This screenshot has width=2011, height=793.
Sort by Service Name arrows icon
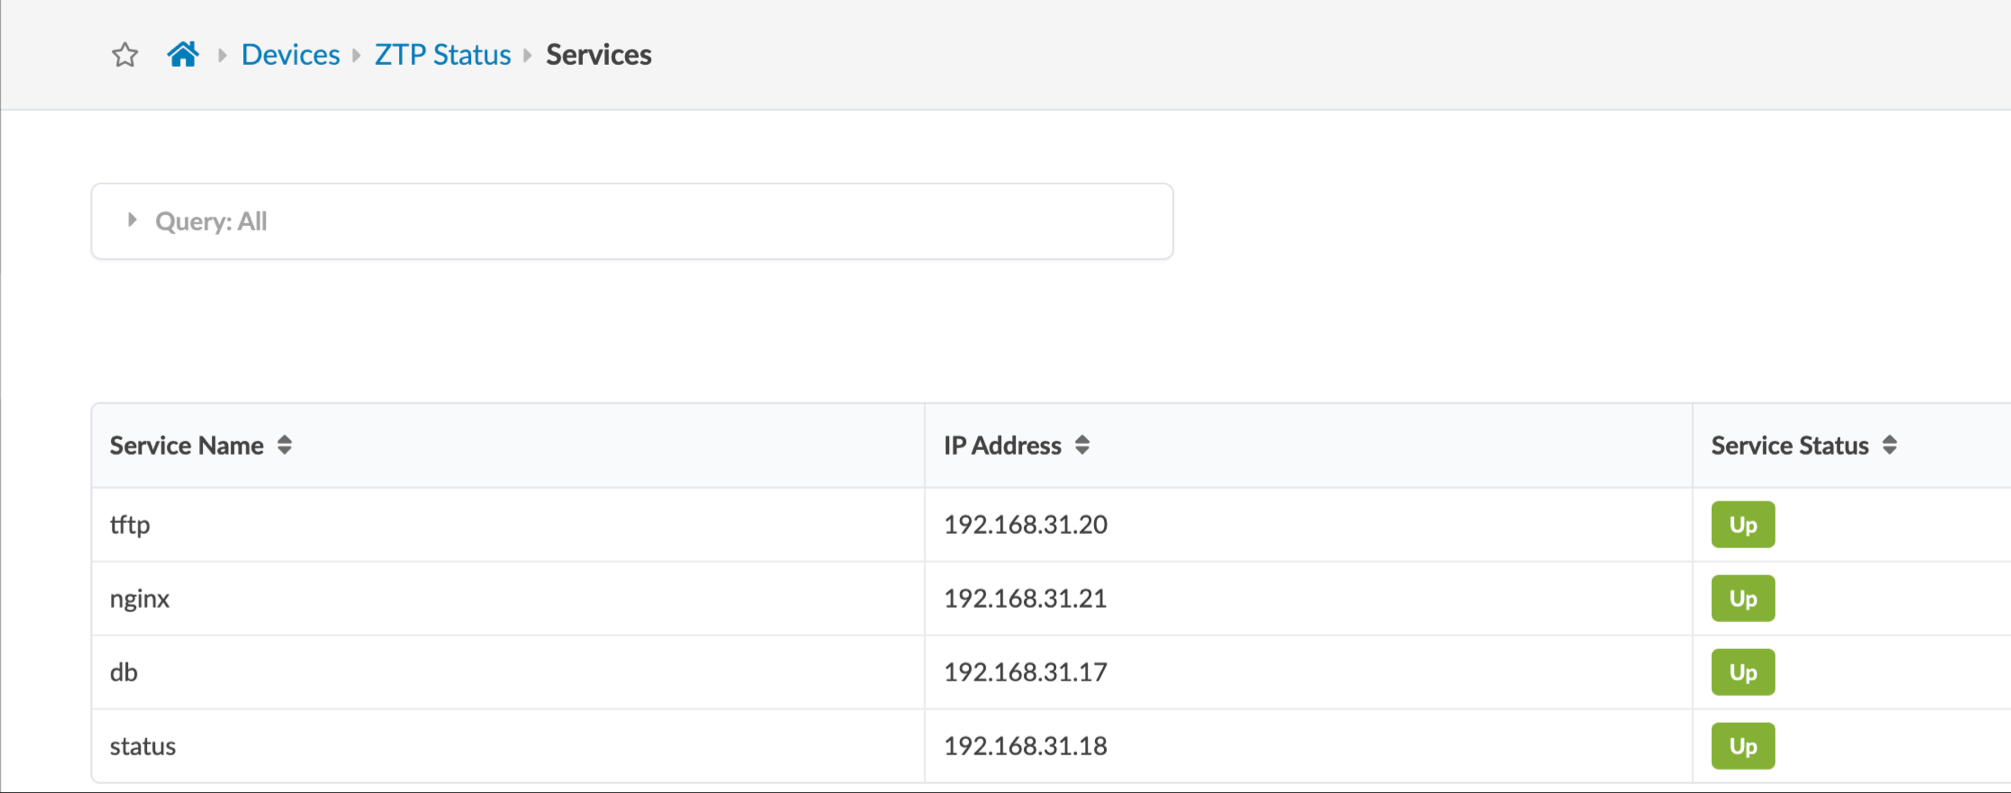(x=285, y=445)
